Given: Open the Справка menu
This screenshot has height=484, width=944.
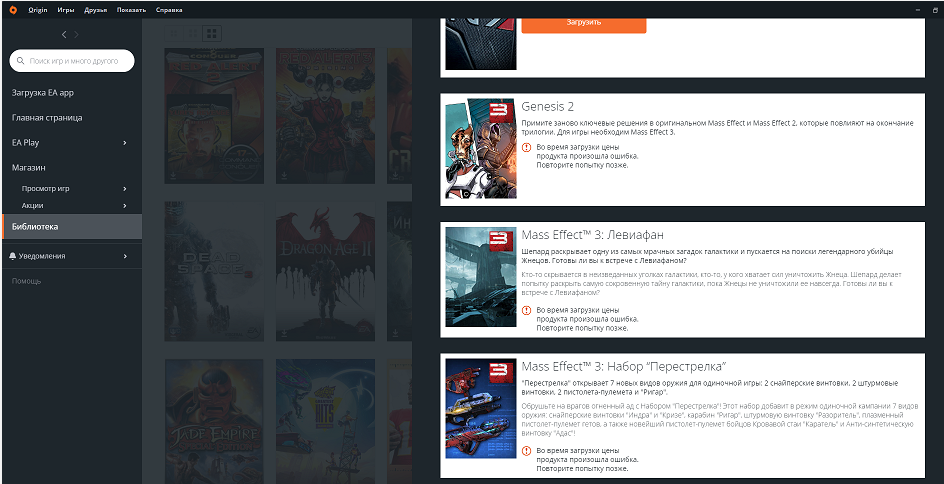Looking at the screenshot, I should [169, 10].
